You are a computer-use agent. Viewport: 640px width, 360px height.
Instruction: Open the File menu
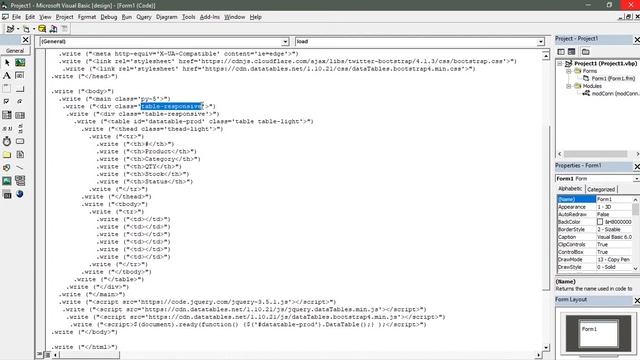(16, 17)
